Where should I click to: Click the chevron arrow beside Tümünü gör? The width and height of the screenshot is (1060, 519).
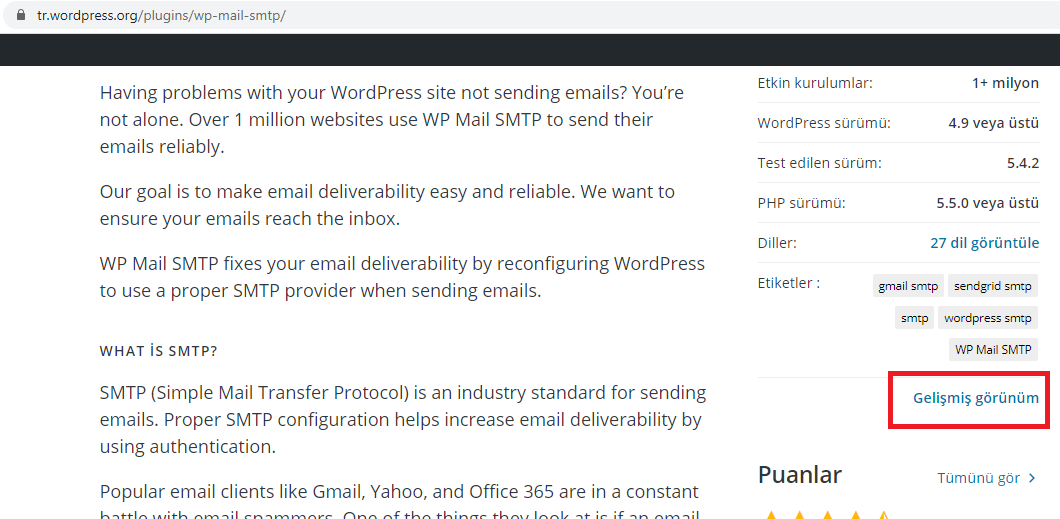coord(1032,478)
